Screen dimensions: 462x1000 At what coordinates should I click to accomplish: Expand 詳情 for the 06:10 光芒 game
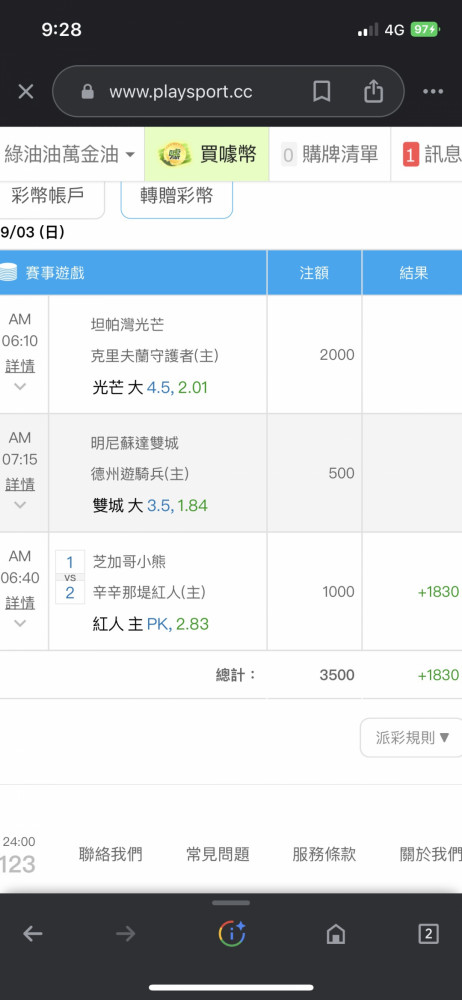pos(20,367)
